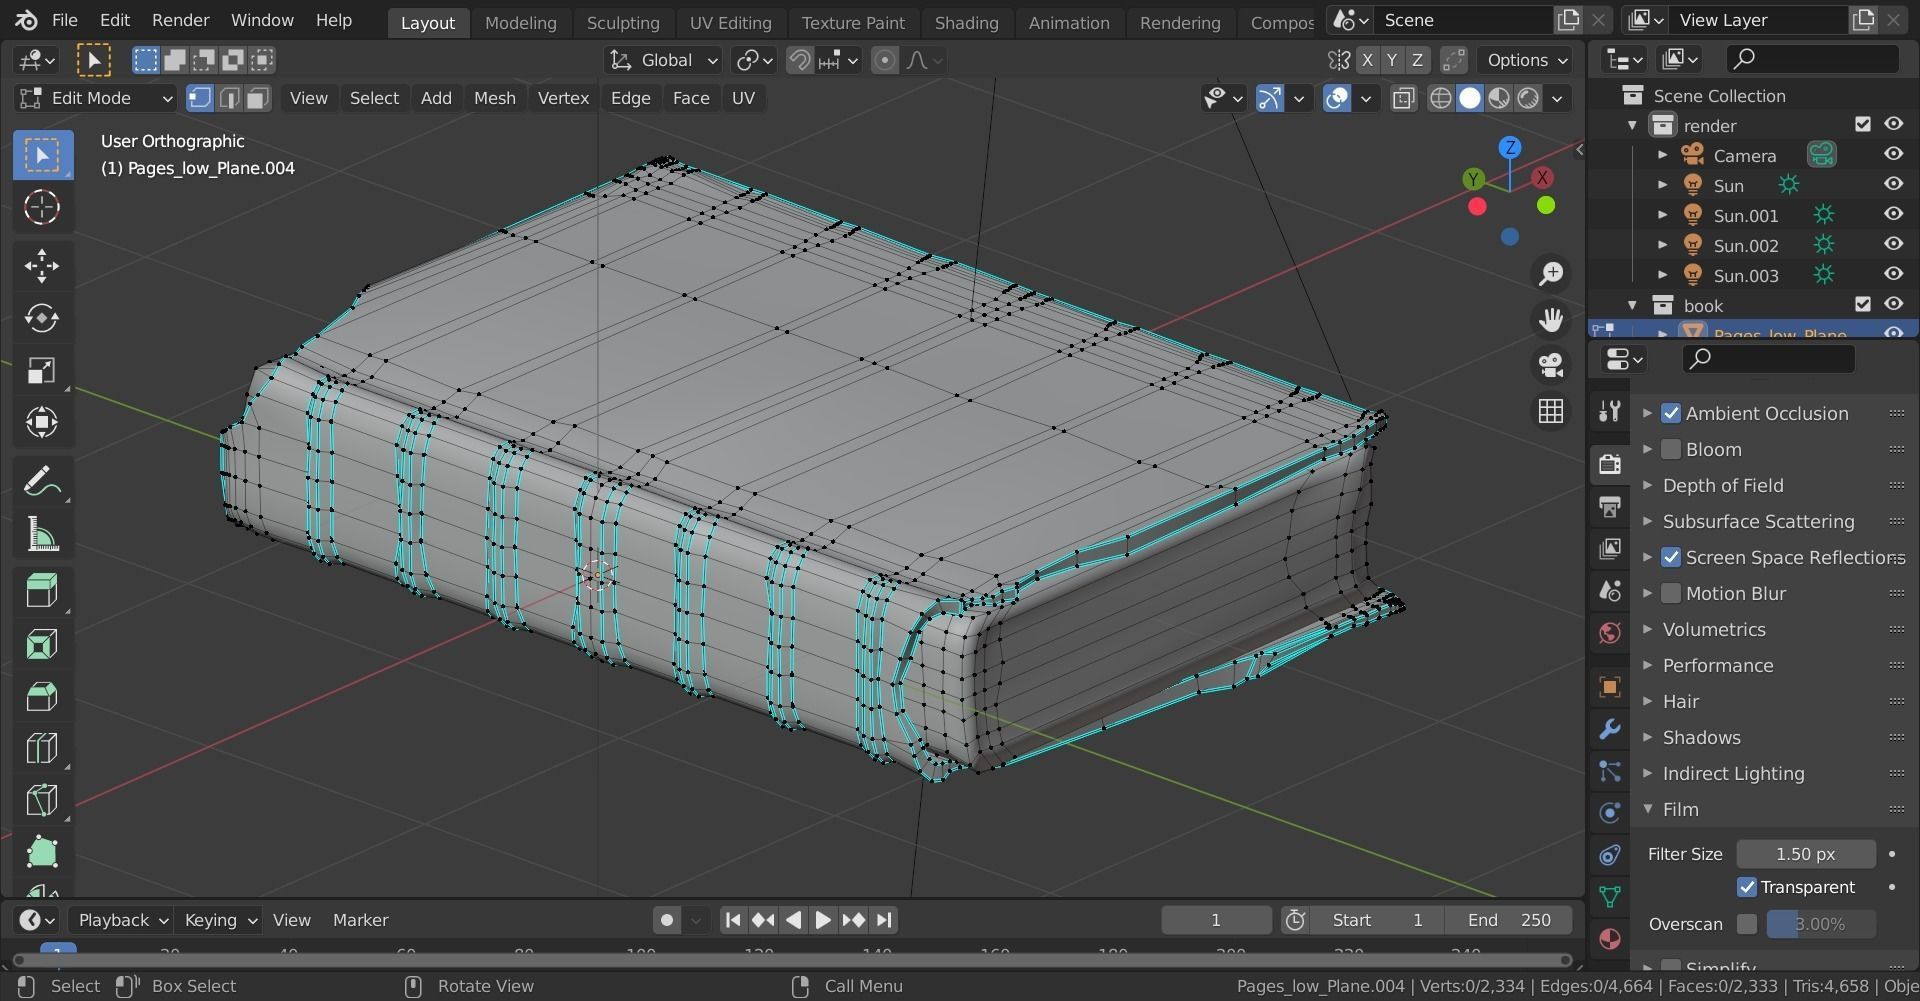Click the pan view hand icon
This screenshot has width=1920, height=1001.
click(x=1551, y=320)
